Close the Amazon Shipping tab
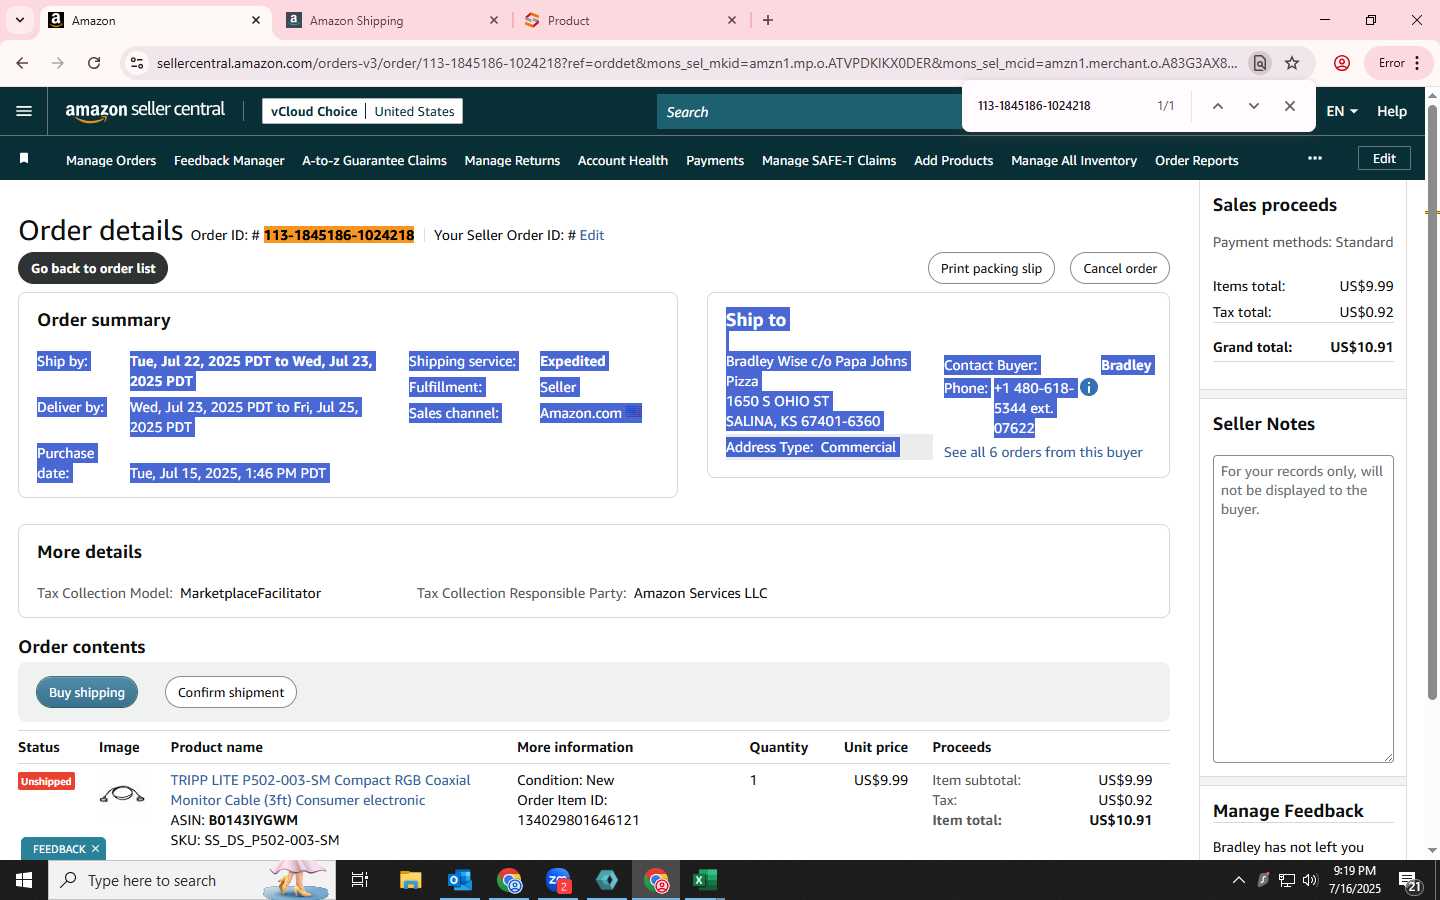The height and width of the screenshot is (900, 1440). [x=494, y=20]
